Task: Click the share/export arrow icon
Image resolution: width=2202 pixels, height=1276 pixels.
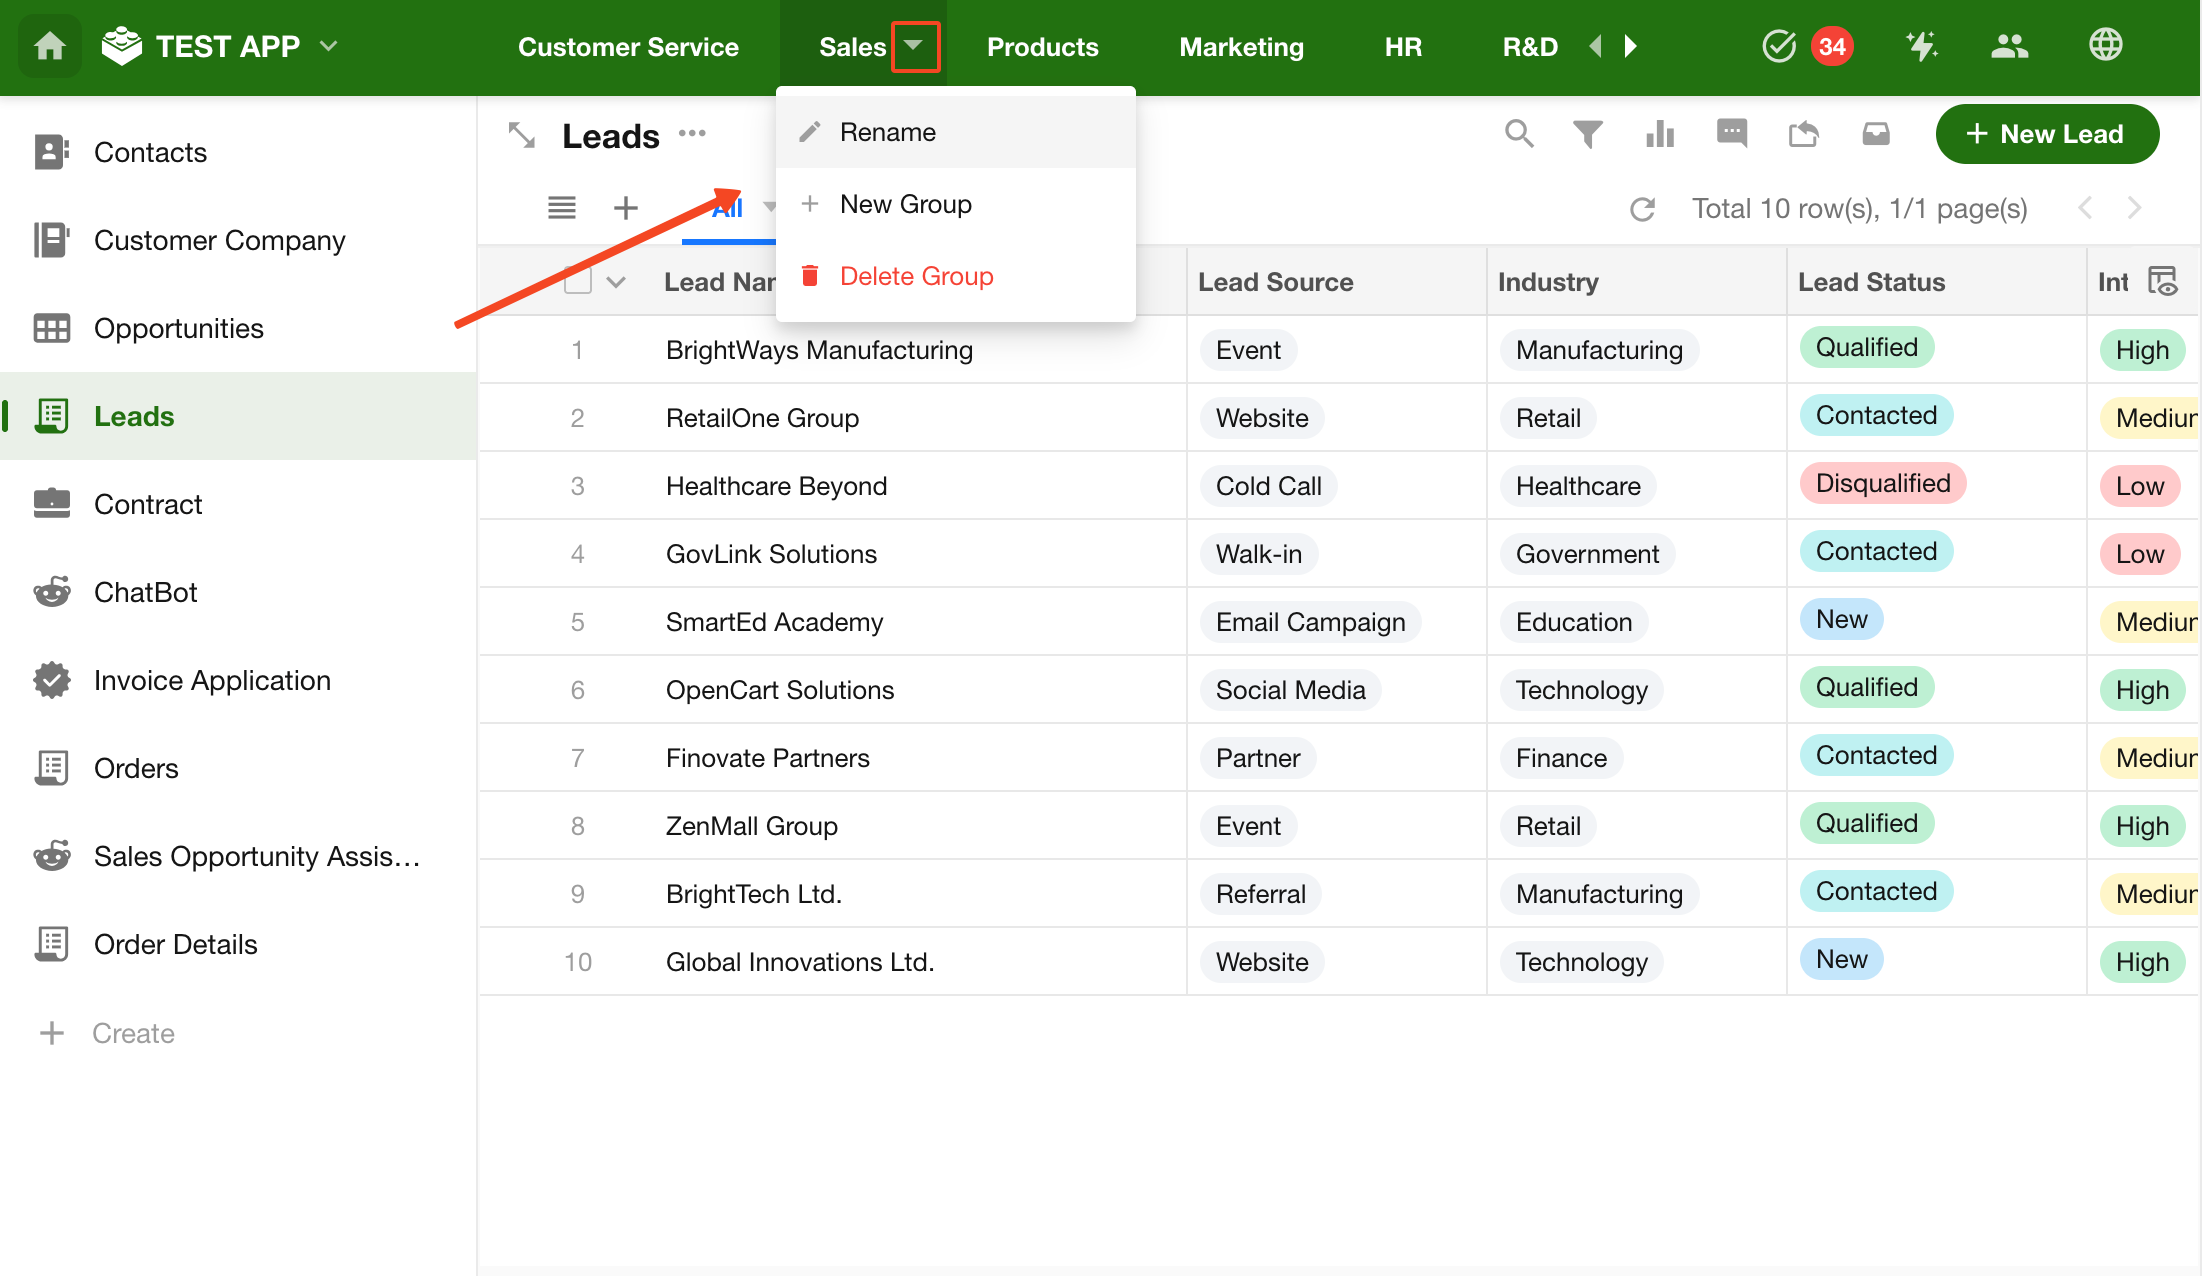Action: [1804, 134]
